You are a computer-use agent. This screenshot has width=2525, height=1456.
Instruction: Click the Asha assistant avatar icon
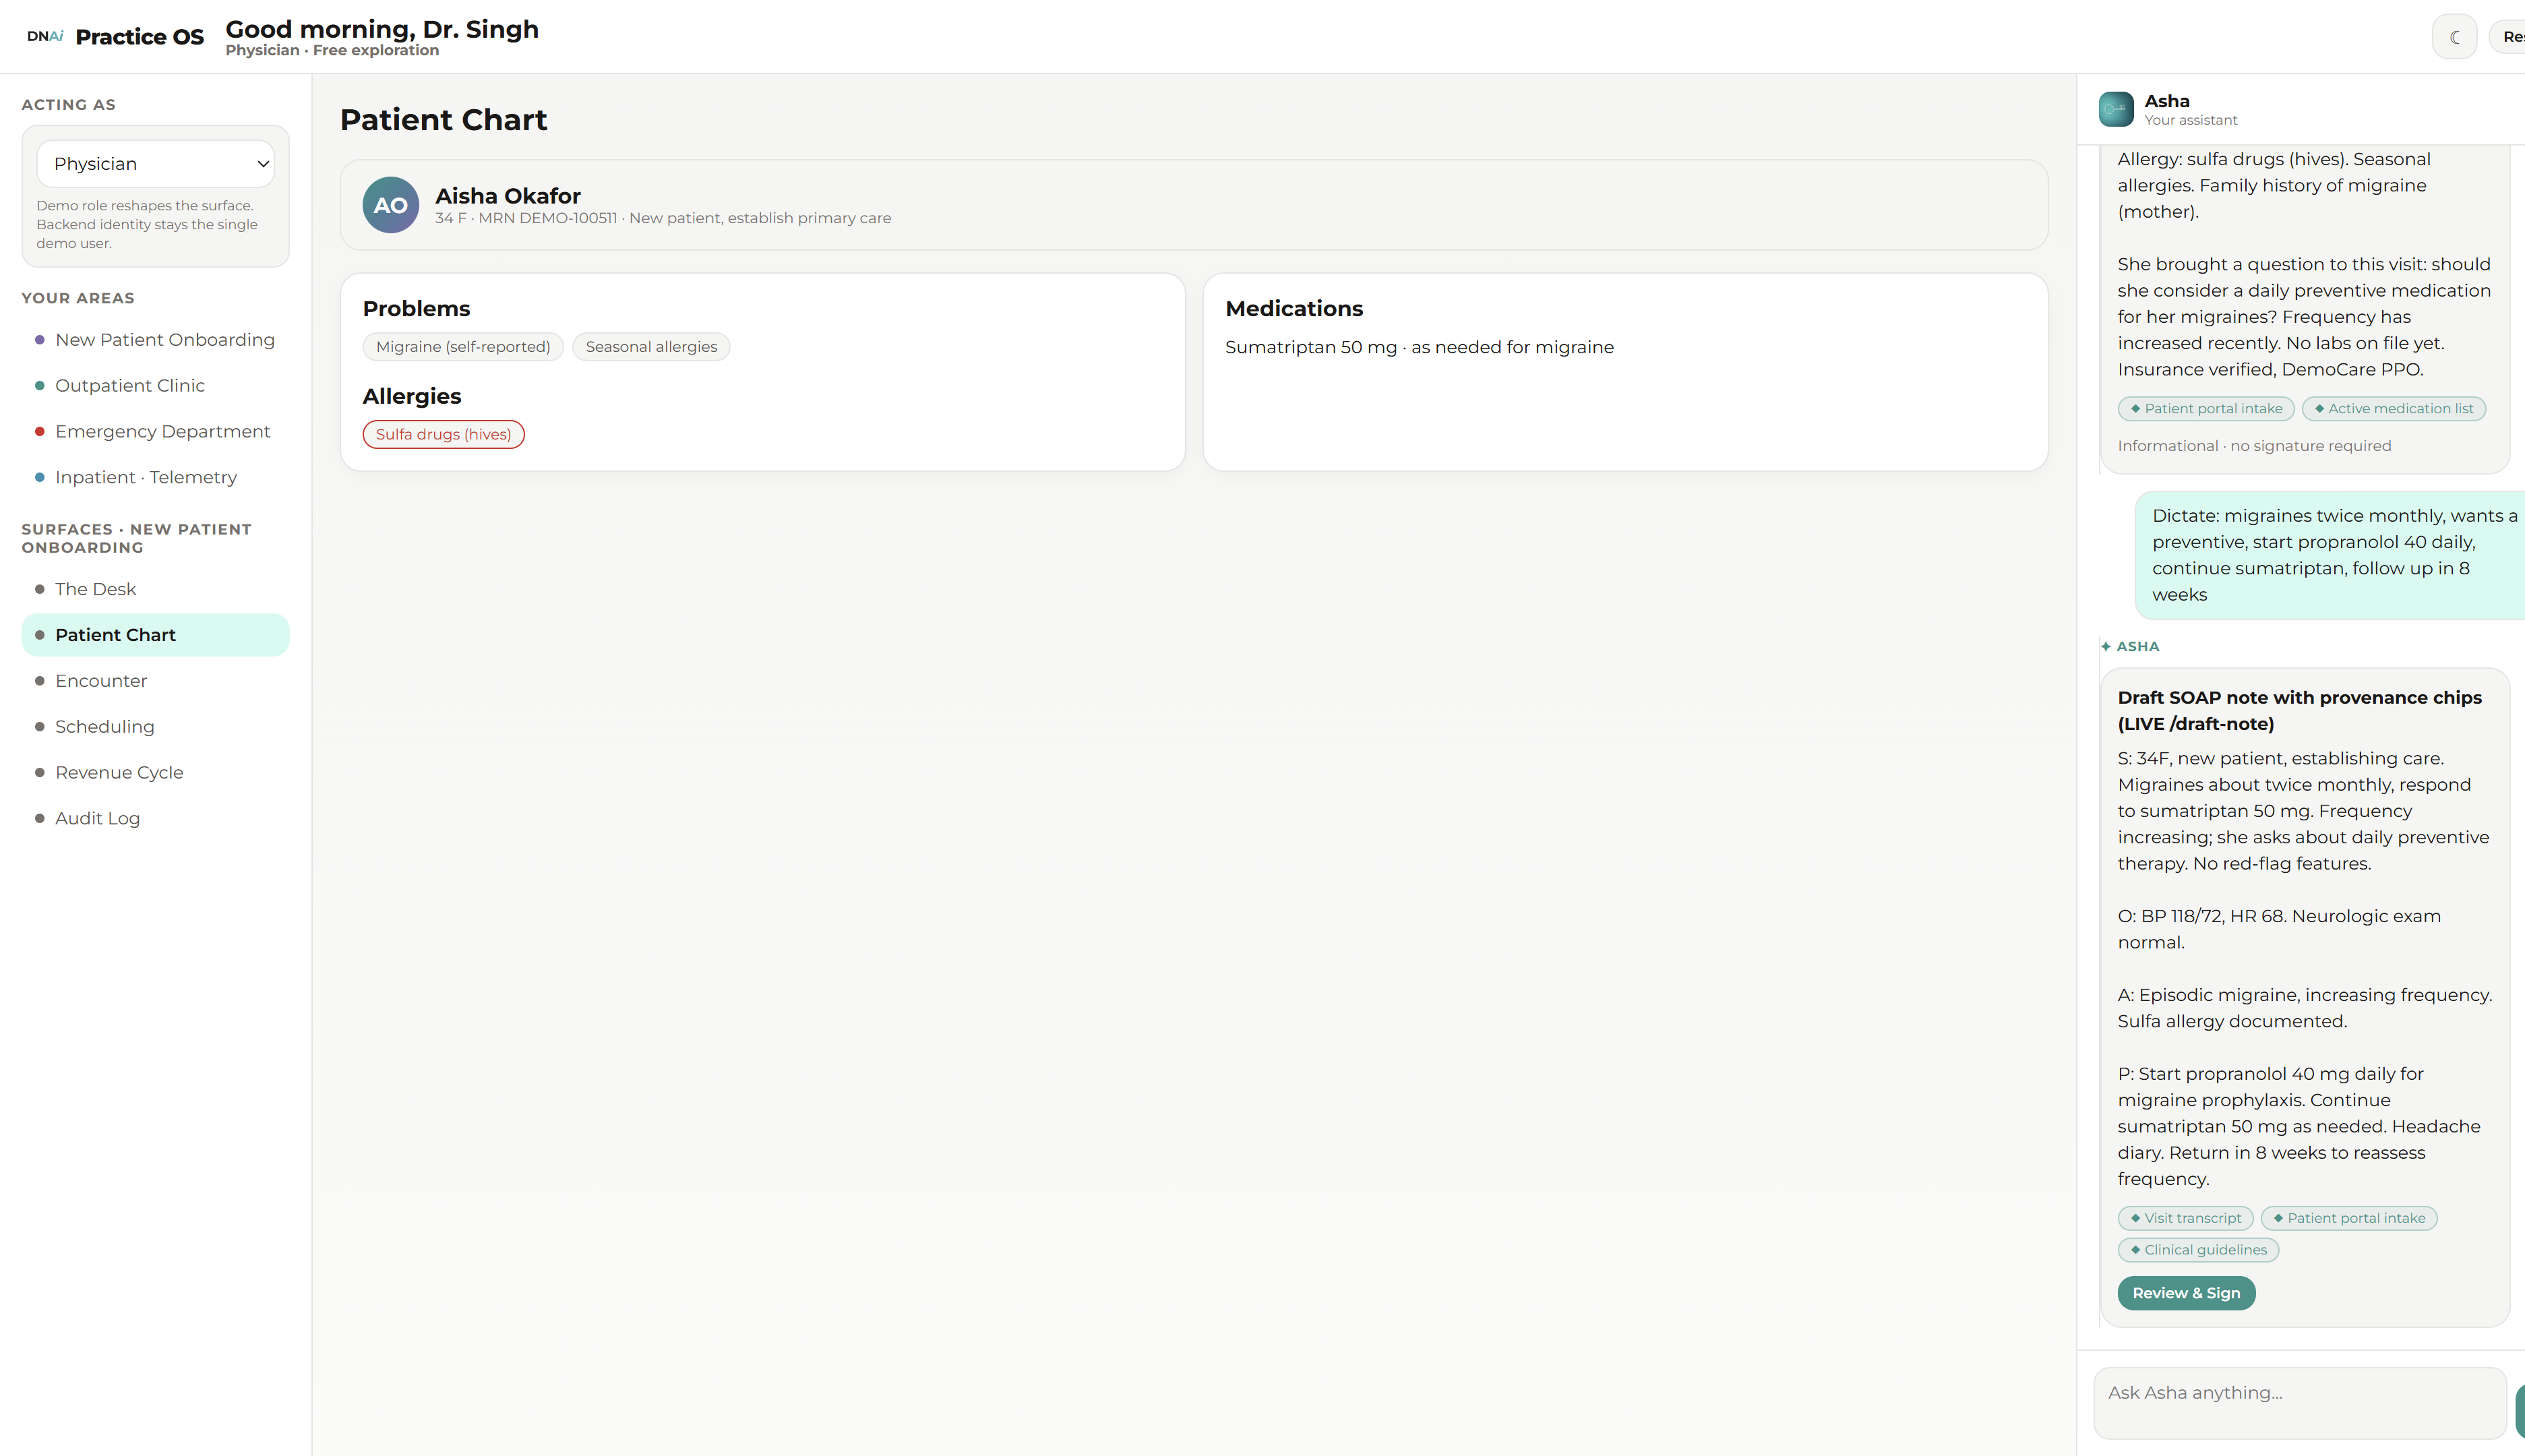point(2116,109)
